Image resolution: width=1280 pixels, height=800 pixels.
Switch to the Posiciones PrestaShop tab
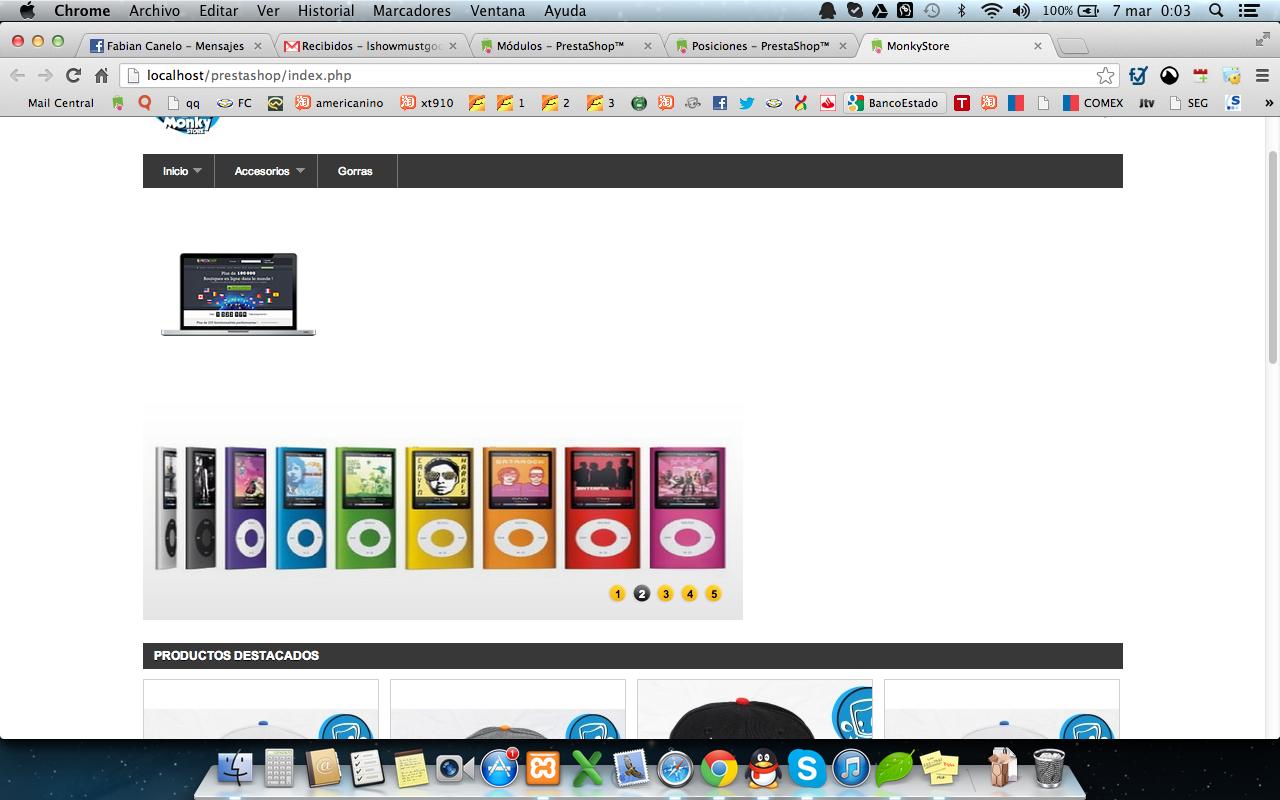[762, 46]
